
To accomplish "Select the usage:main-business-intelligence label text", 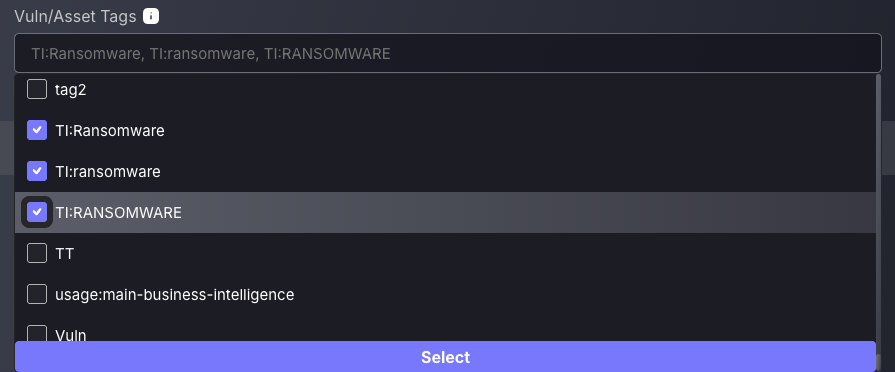I will click(175, 294).
